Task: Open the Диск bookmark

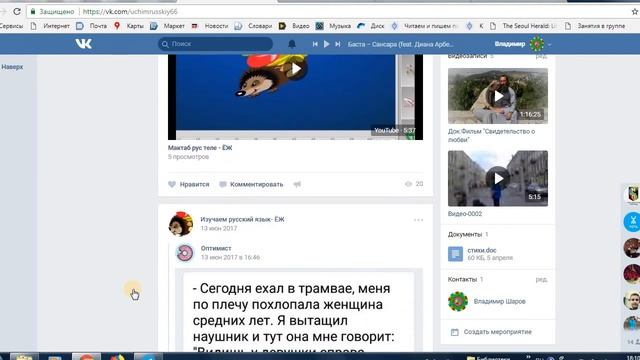Action: [371, 26]
